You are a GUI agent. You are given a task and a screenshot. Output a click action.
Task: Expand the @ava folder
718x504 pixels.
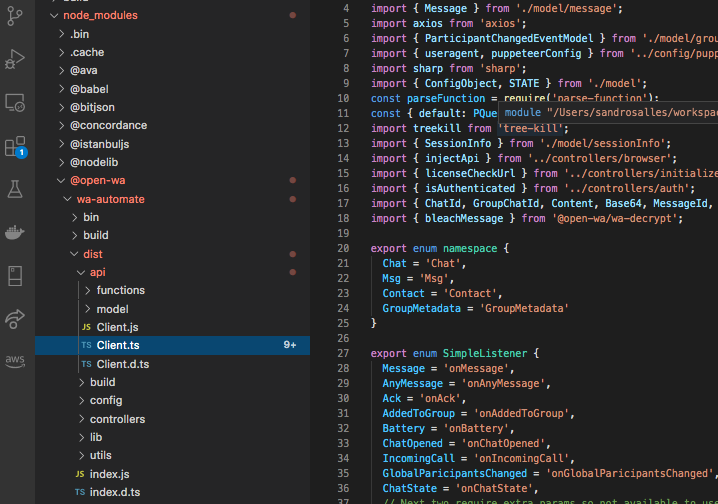point(172,70)
